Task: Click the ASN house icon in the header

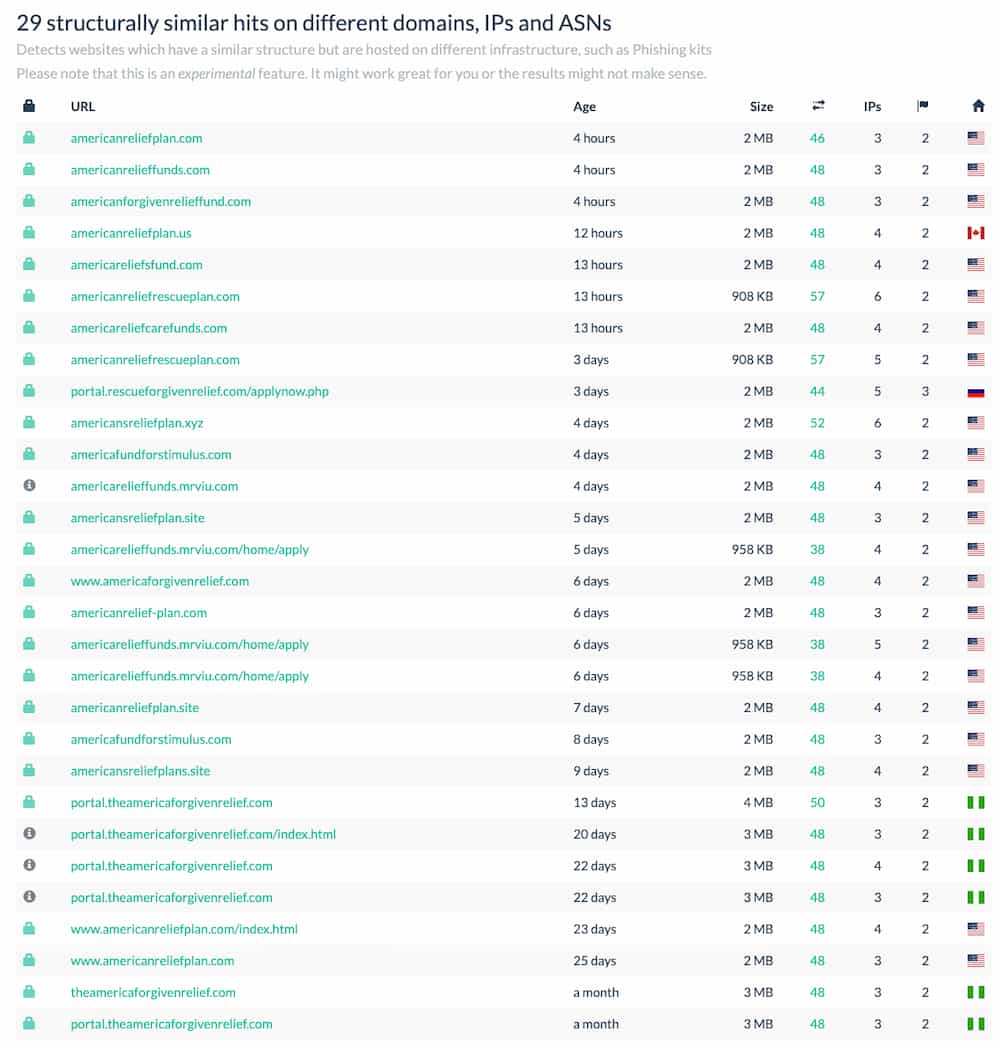Action: 978,103
